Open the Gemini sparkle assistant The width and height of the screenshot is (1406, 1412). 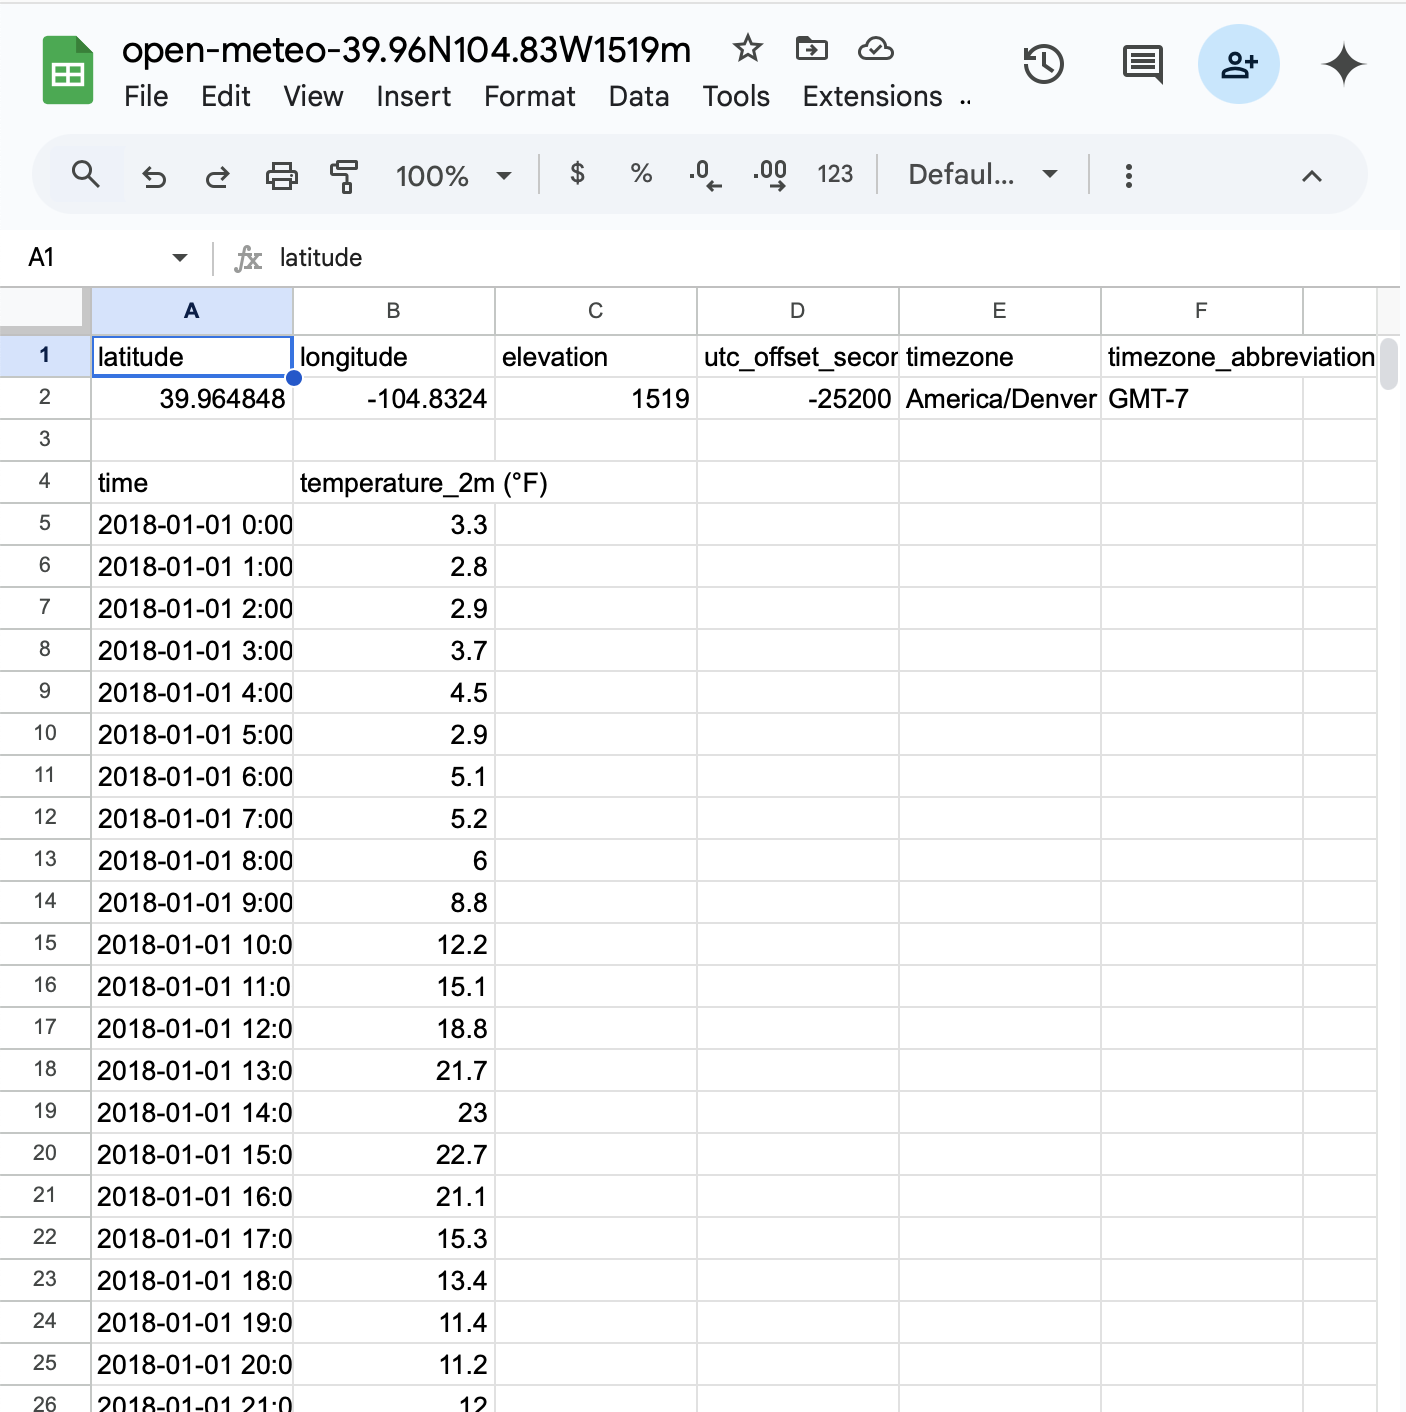[1343, 65]
